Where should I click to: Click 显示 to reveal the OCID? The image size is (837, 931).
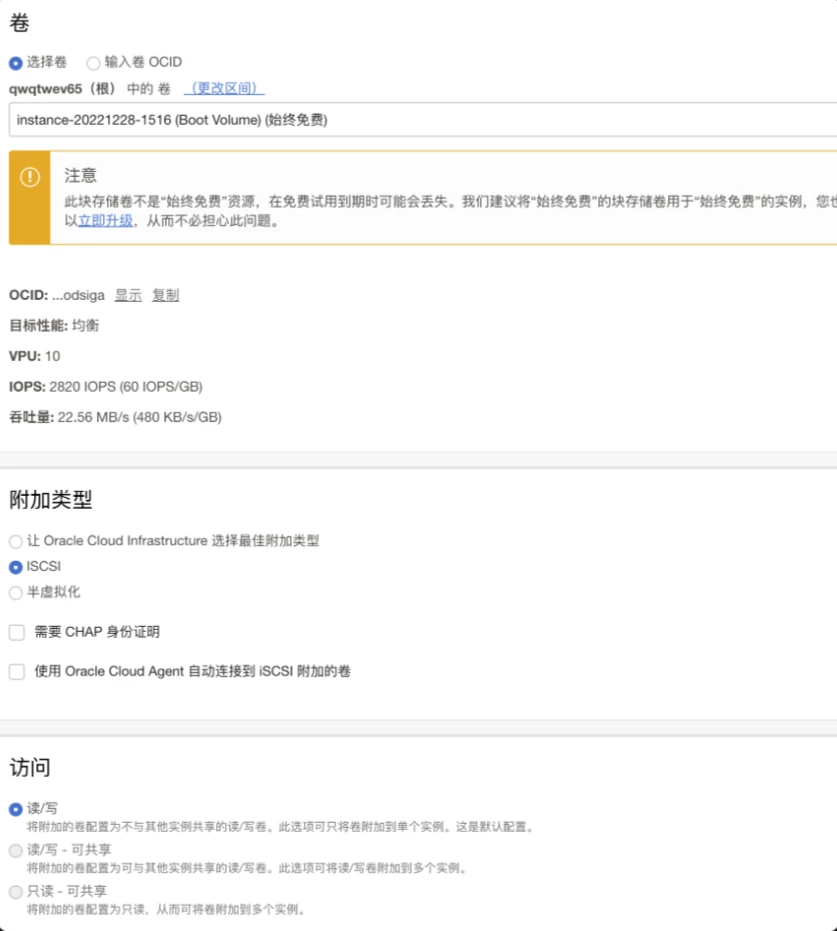point(128,295)
